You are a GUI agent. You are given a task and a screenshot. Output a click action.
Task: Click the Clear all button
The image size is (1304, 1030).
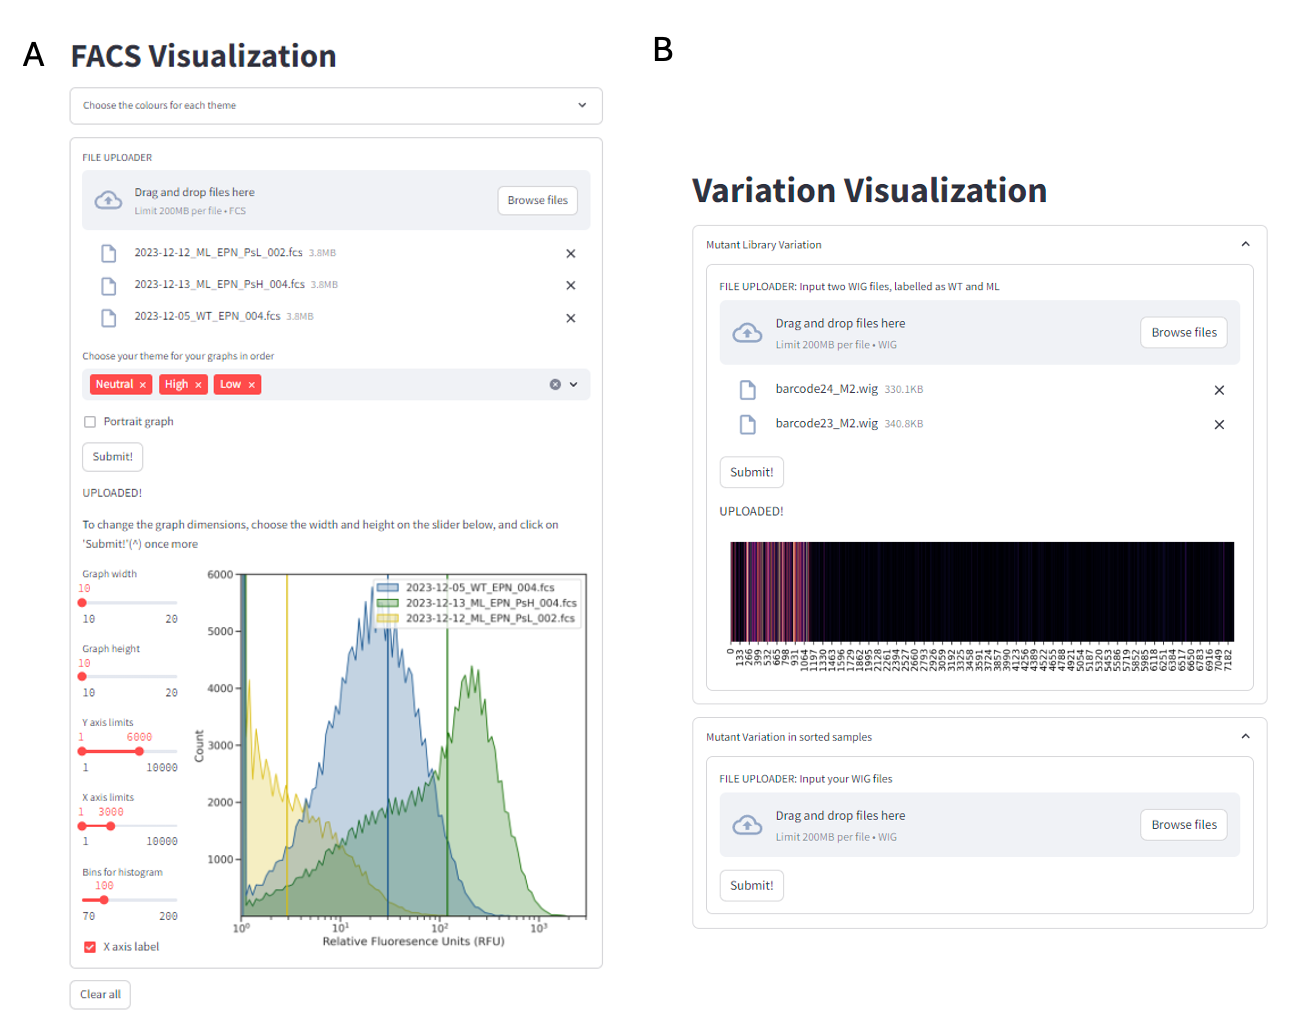pos(100,995)
